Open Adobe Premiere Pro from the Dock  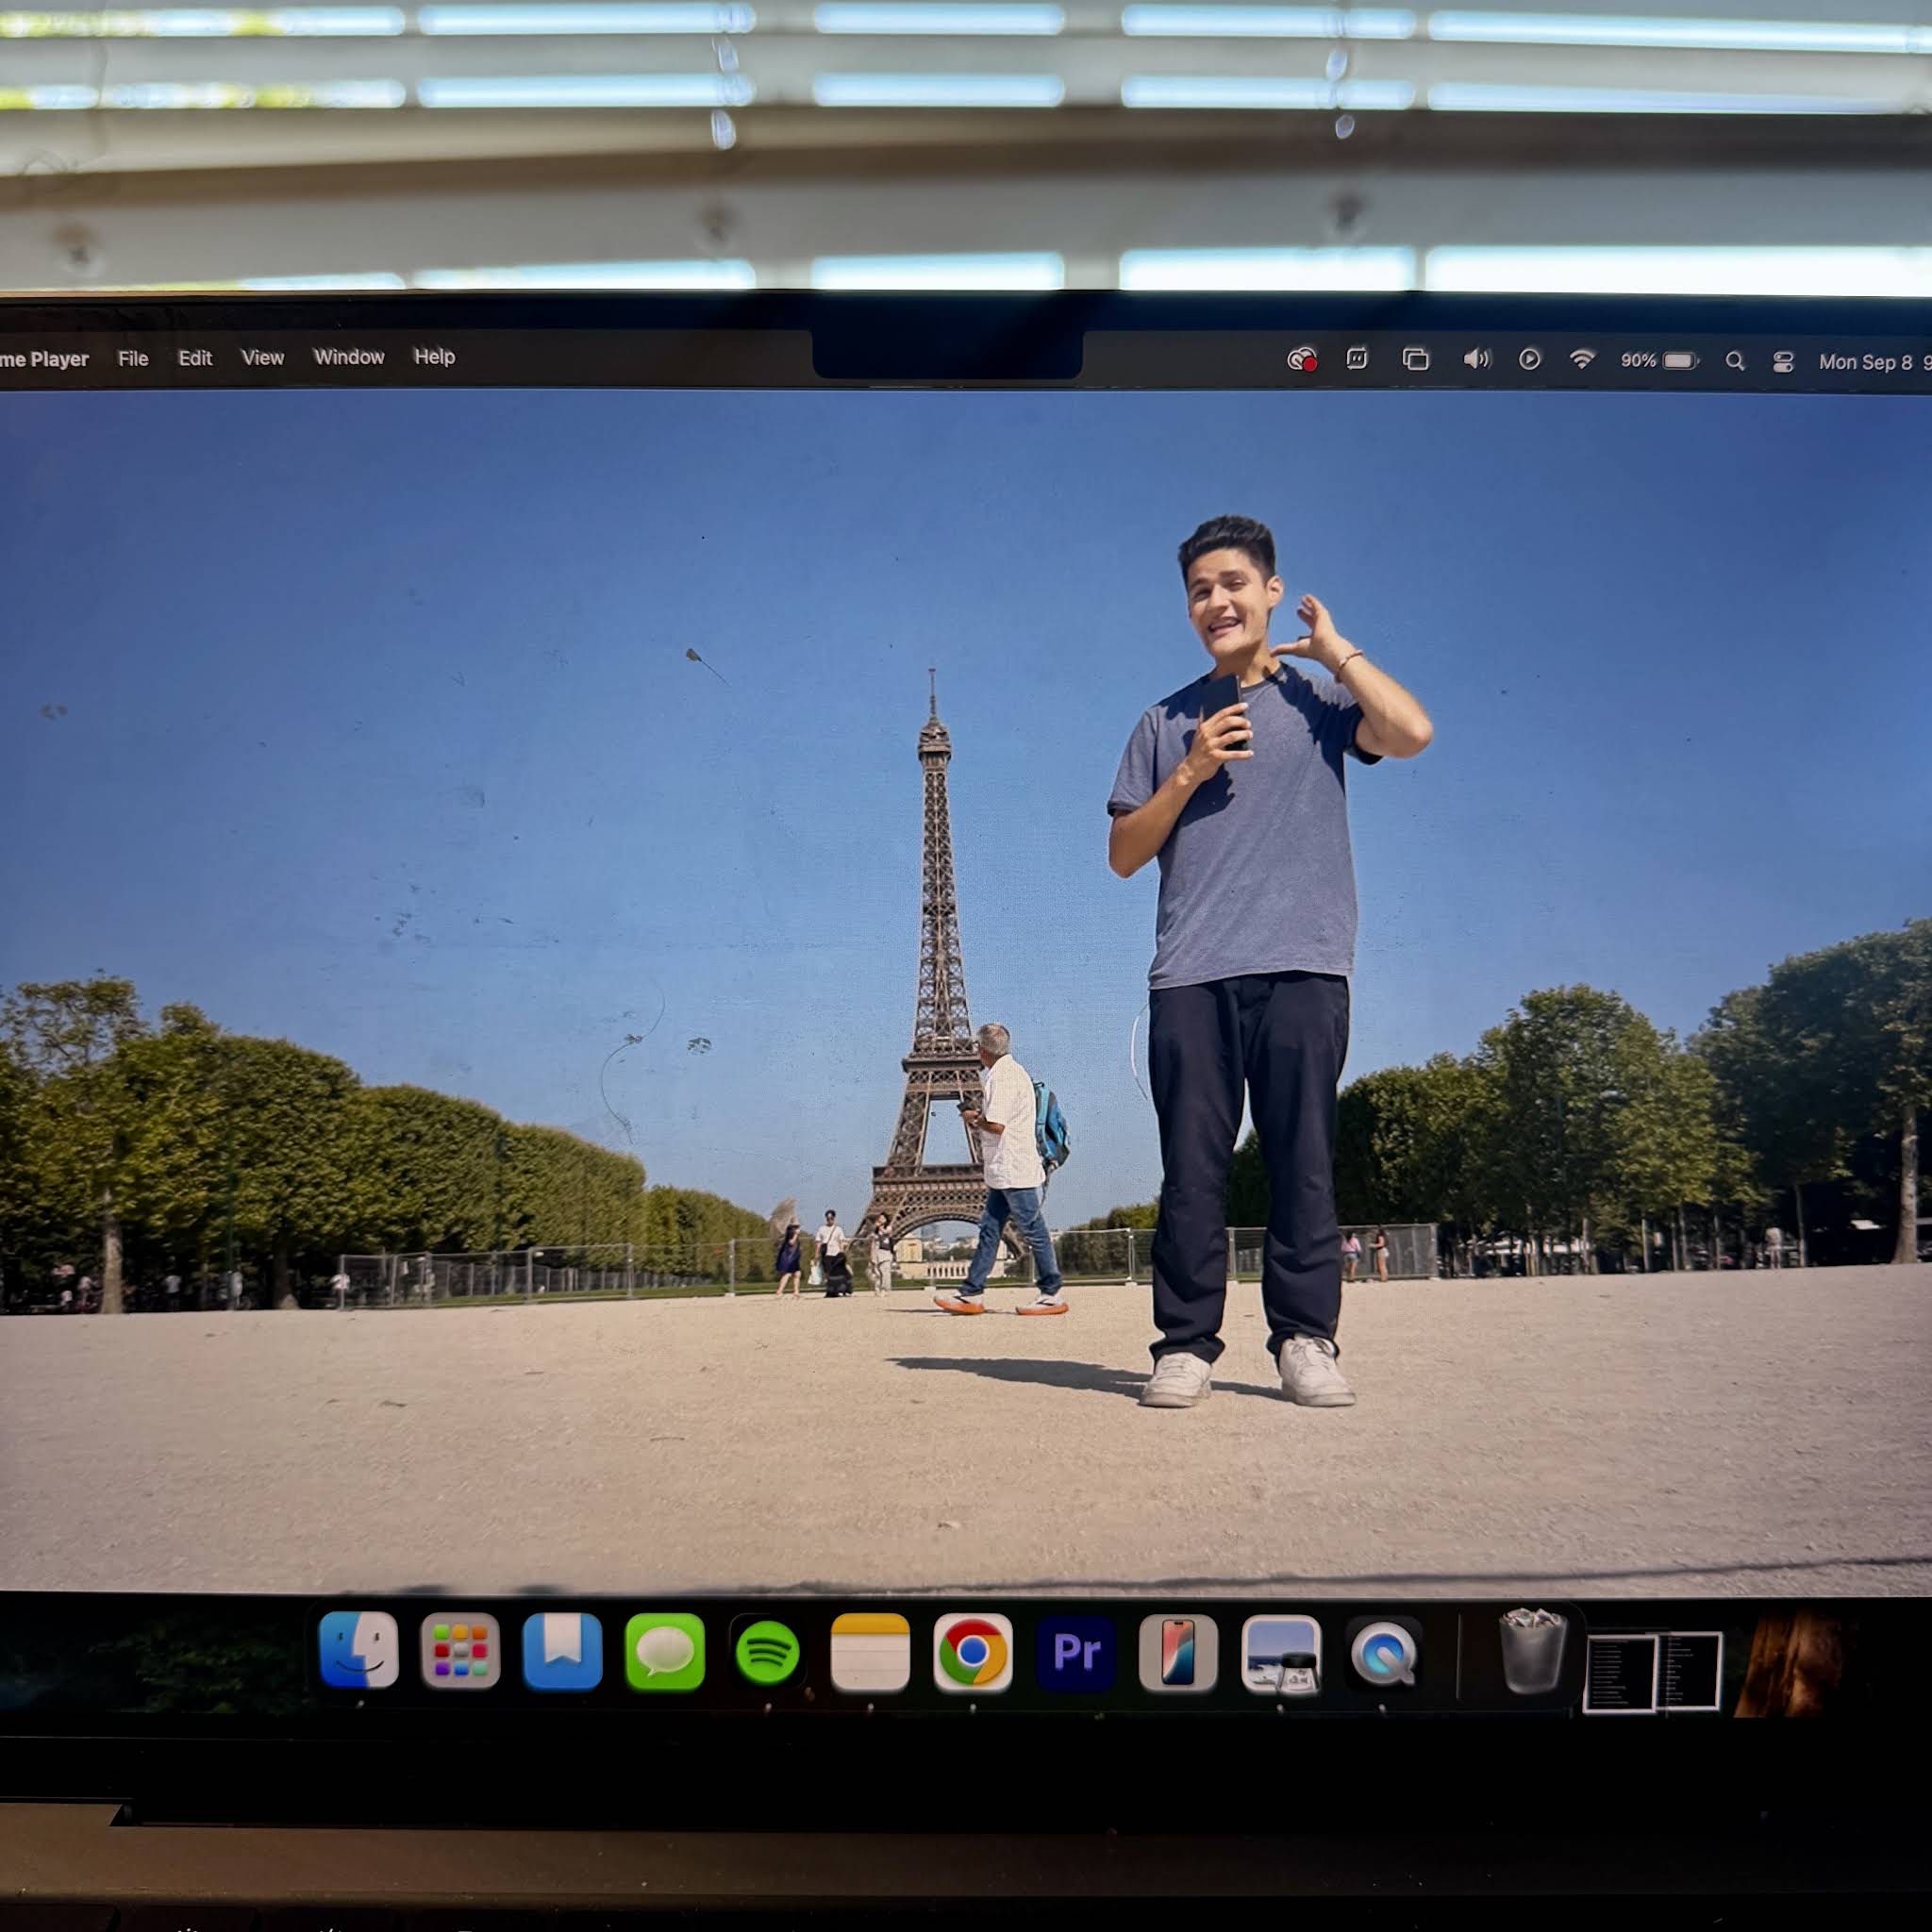1075,1653
